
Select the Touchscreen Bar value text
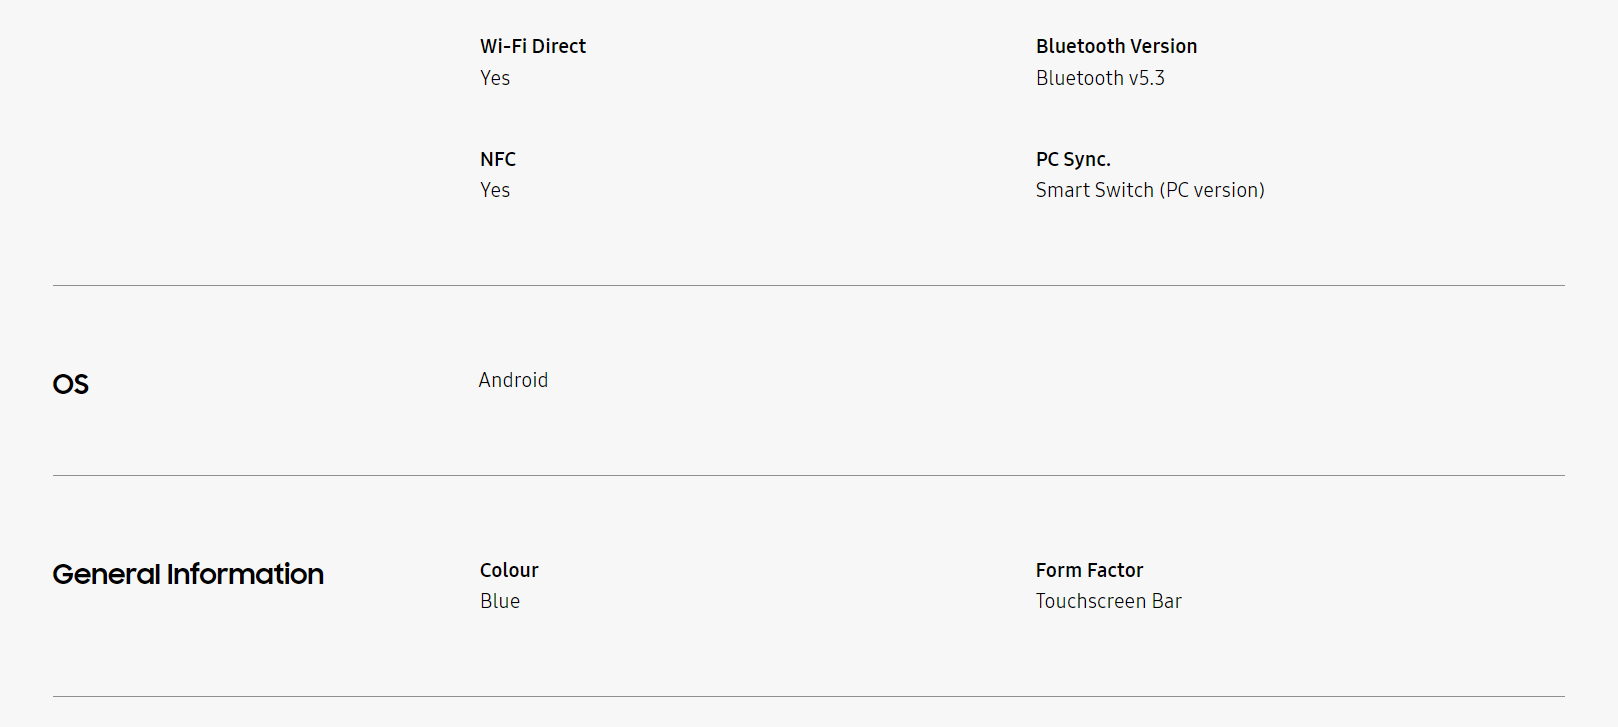(1108, 601)
